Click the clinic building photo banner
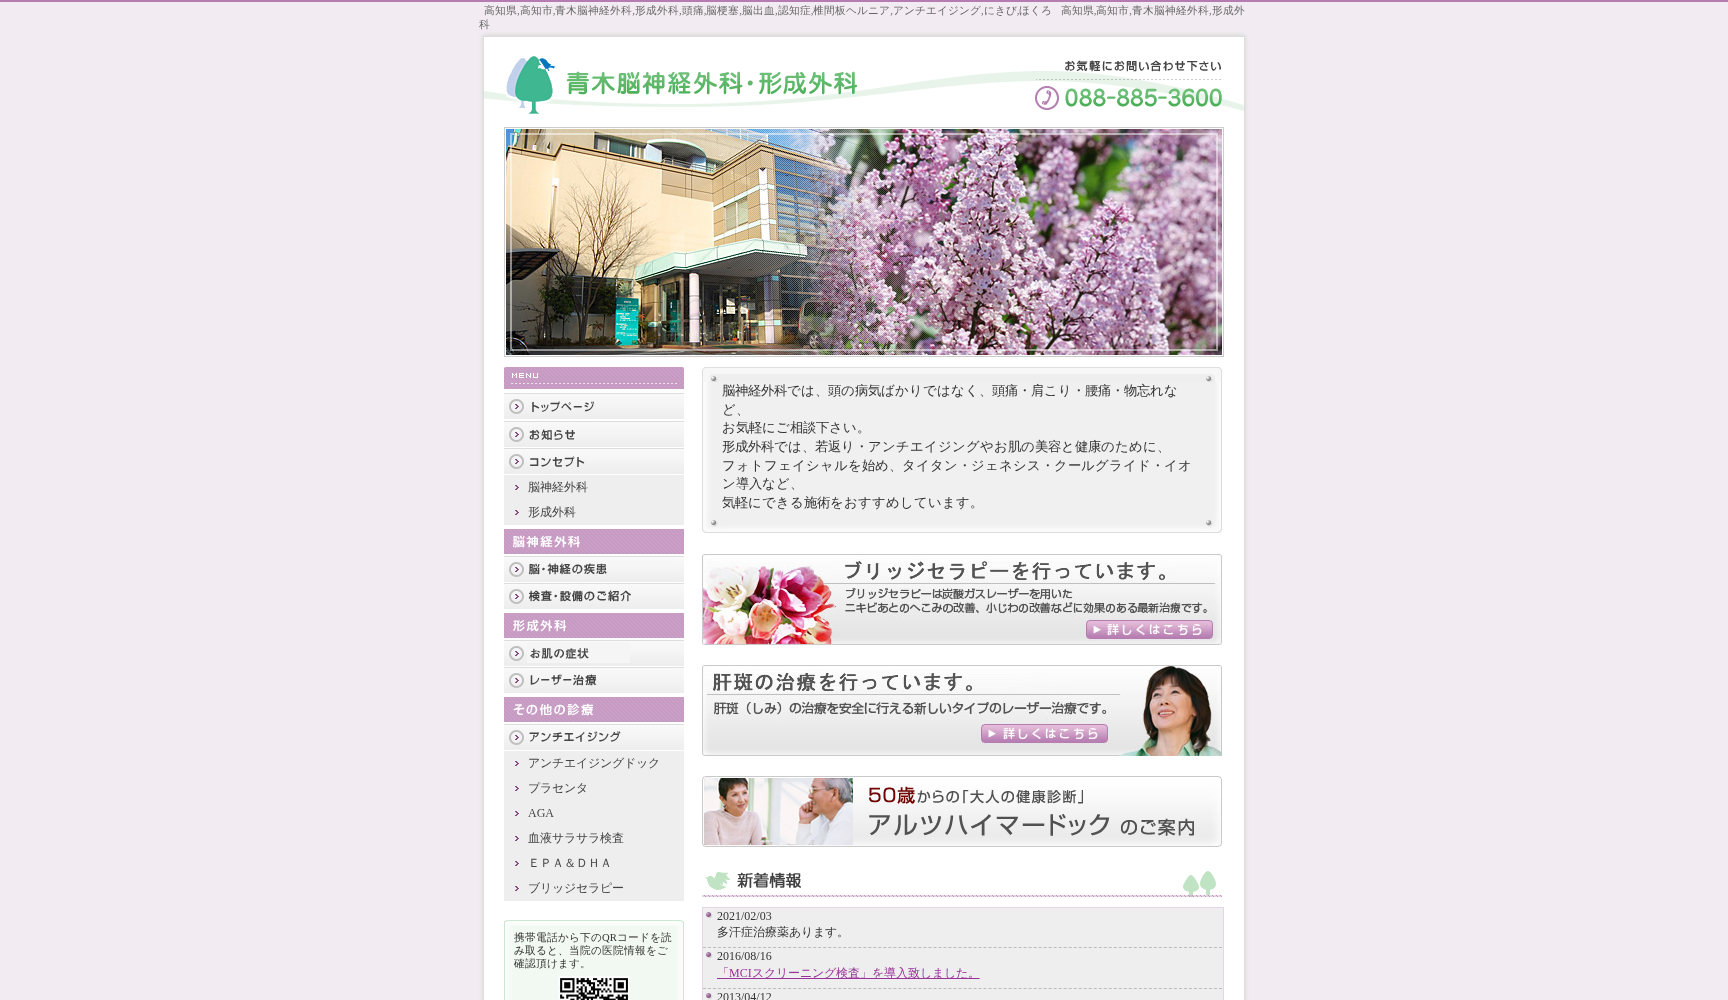 (x=862, y=241)
